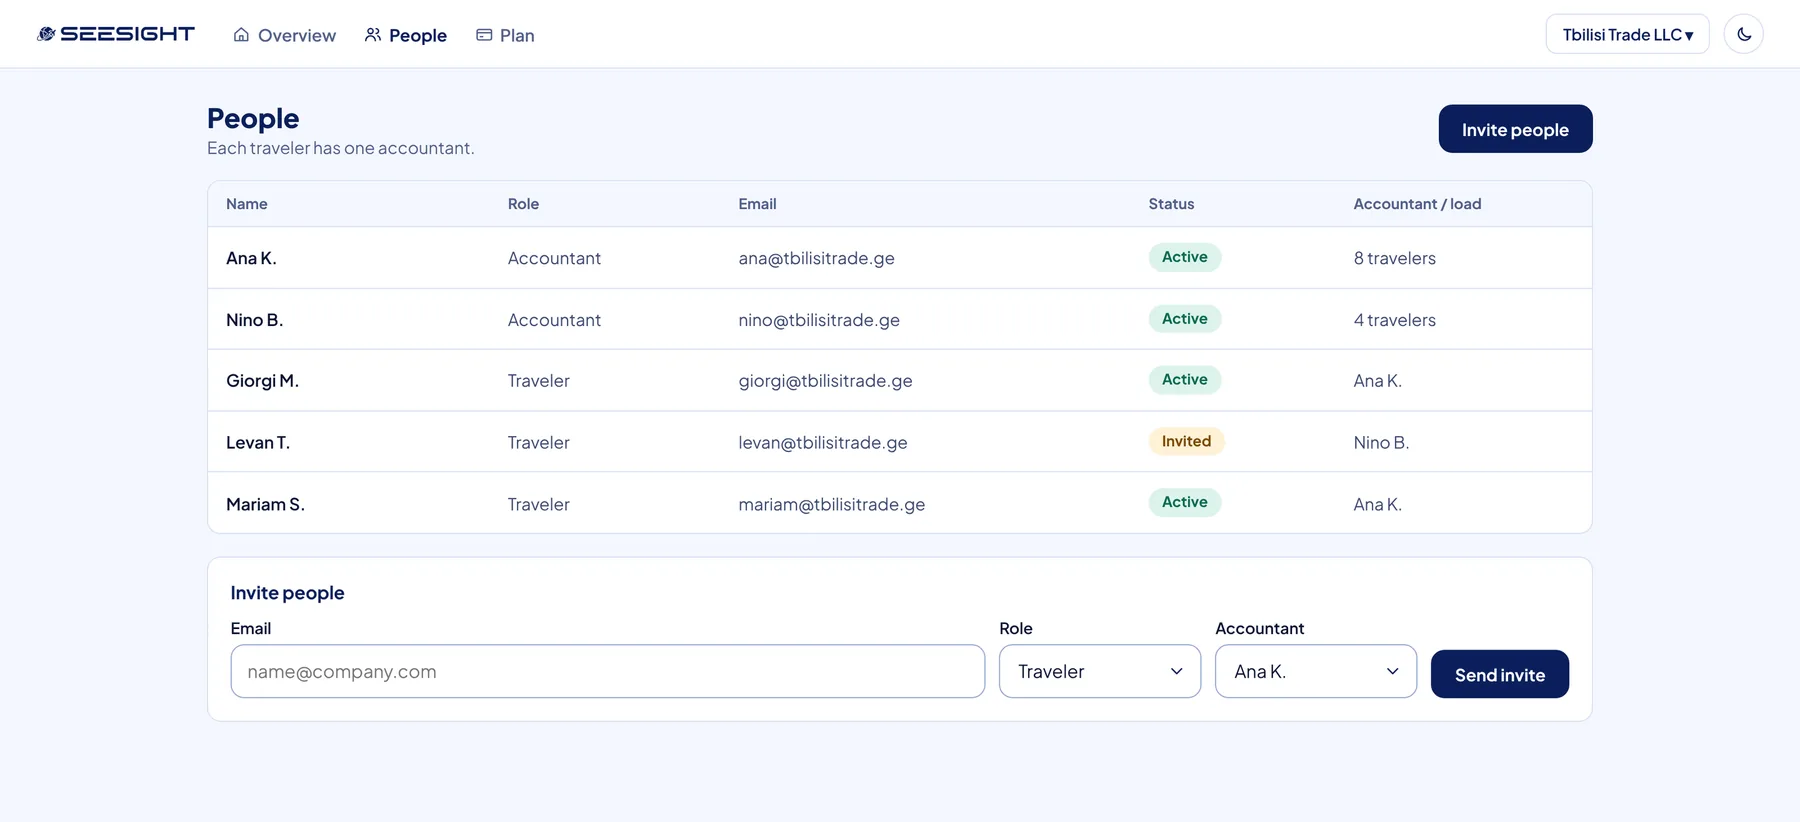The width and height of the screenshot is (1800, 822).
Task: Click Ana K. accountant in Giorgi M. row
Action: (1378, 381)
